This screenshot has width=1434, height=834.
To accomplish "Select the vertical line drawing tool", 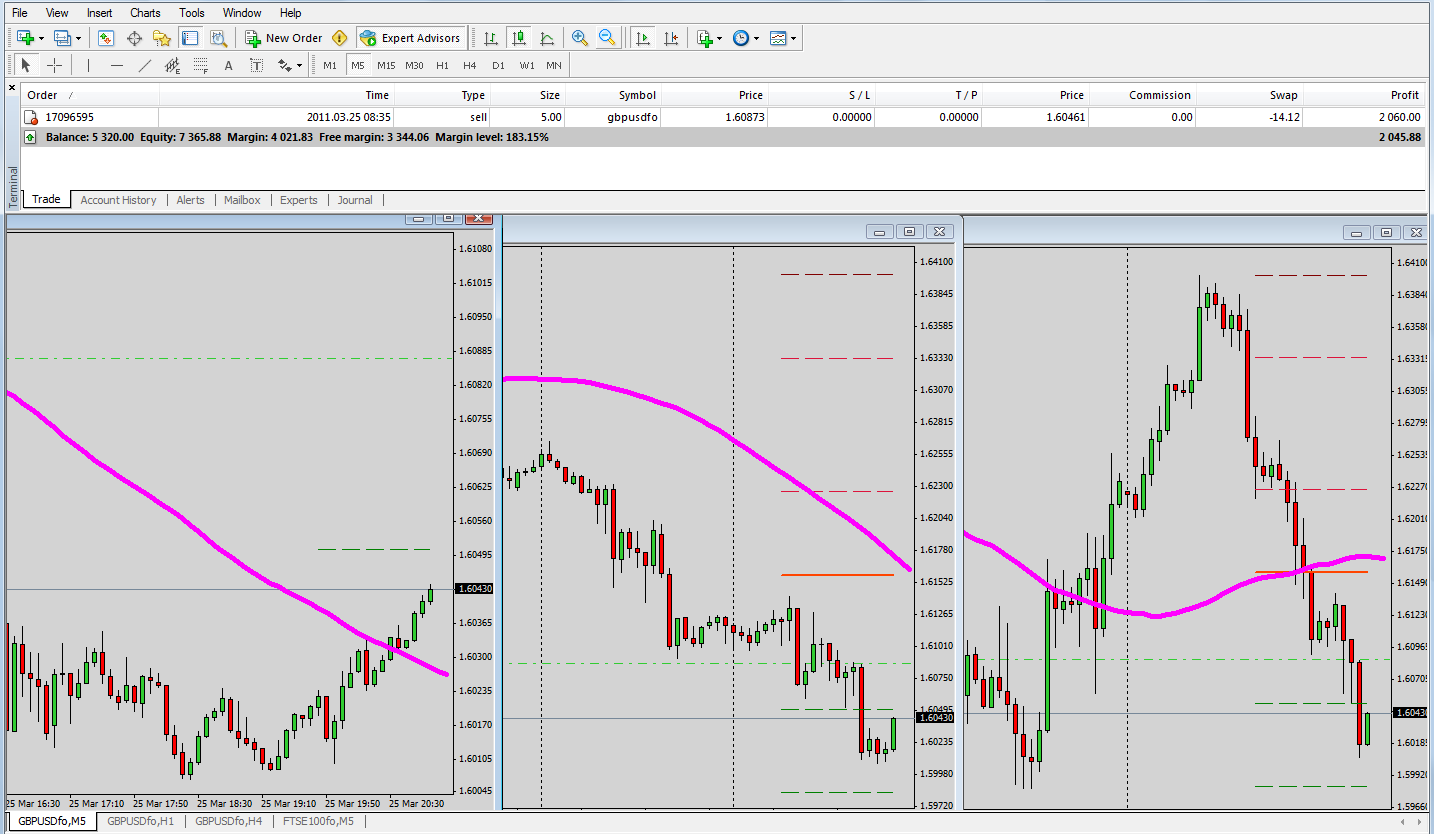I will pos(89,65).
